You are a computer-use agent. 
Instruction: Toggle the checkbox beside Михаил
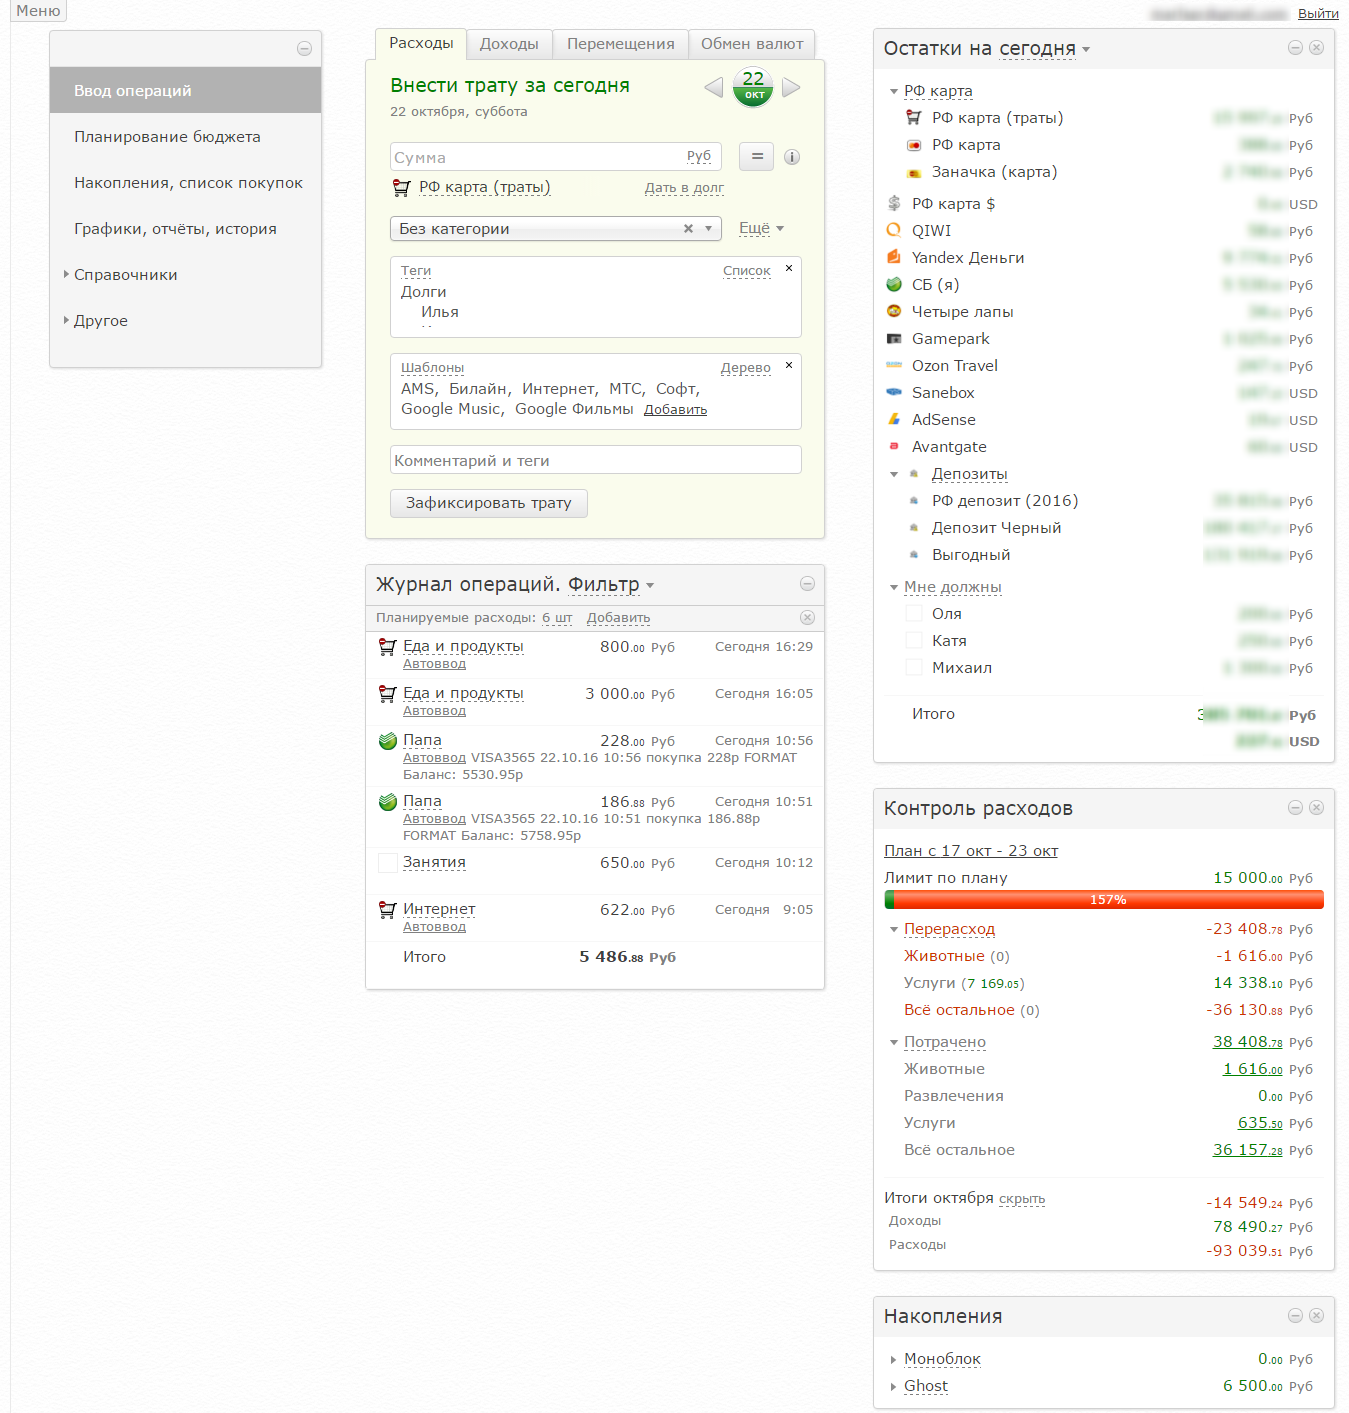(x=914, y=667)
